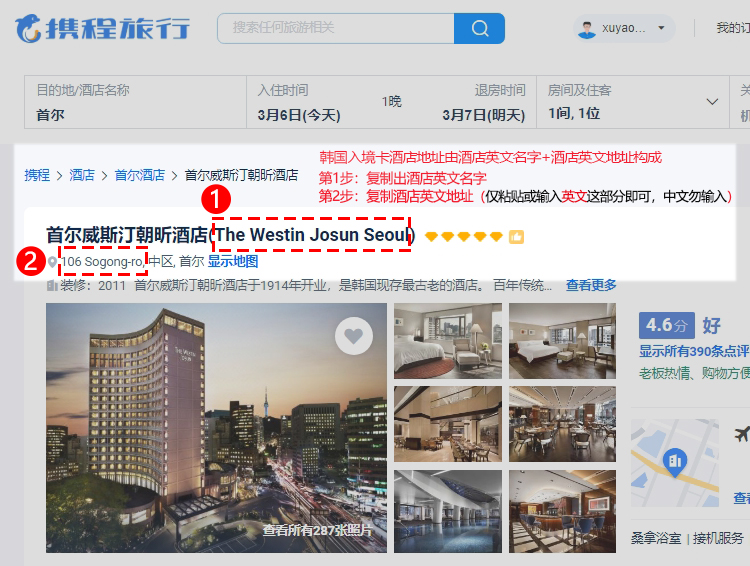750x566 pixels.
Task: Click the 1间, 1位 room guest value
Action: (x=574, y=113)
